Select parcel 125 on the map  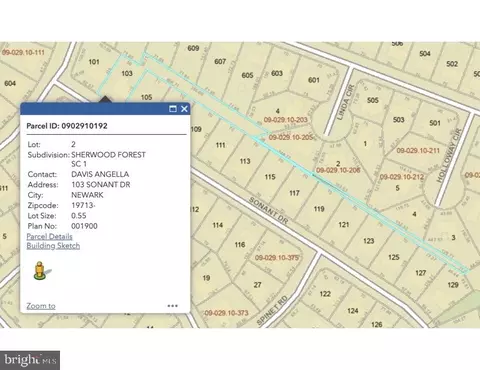(x=394, y=257)
